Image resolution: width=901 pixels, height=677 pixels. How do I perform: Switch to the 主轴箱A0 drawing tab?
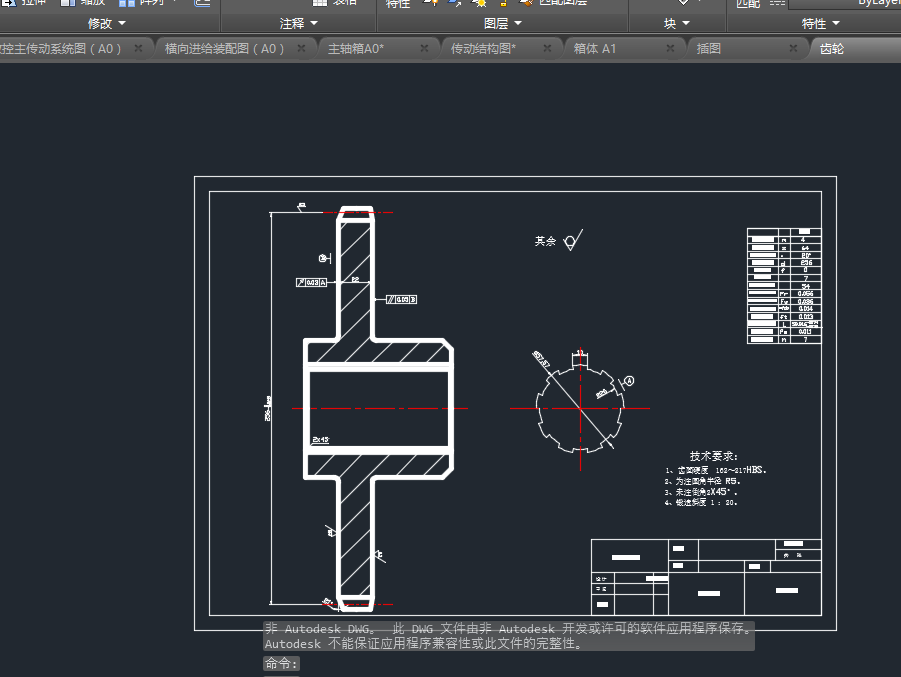click(x=356, y=48)
